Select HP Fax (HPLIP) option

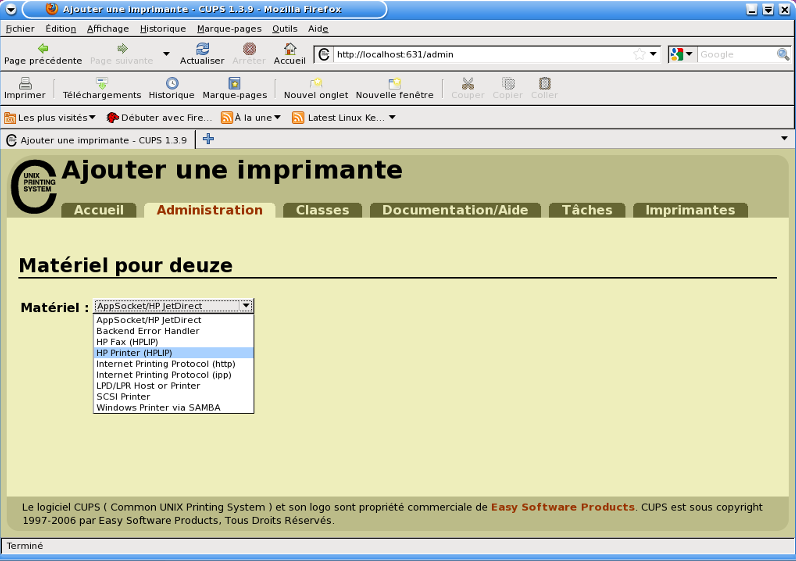(174, 342)
